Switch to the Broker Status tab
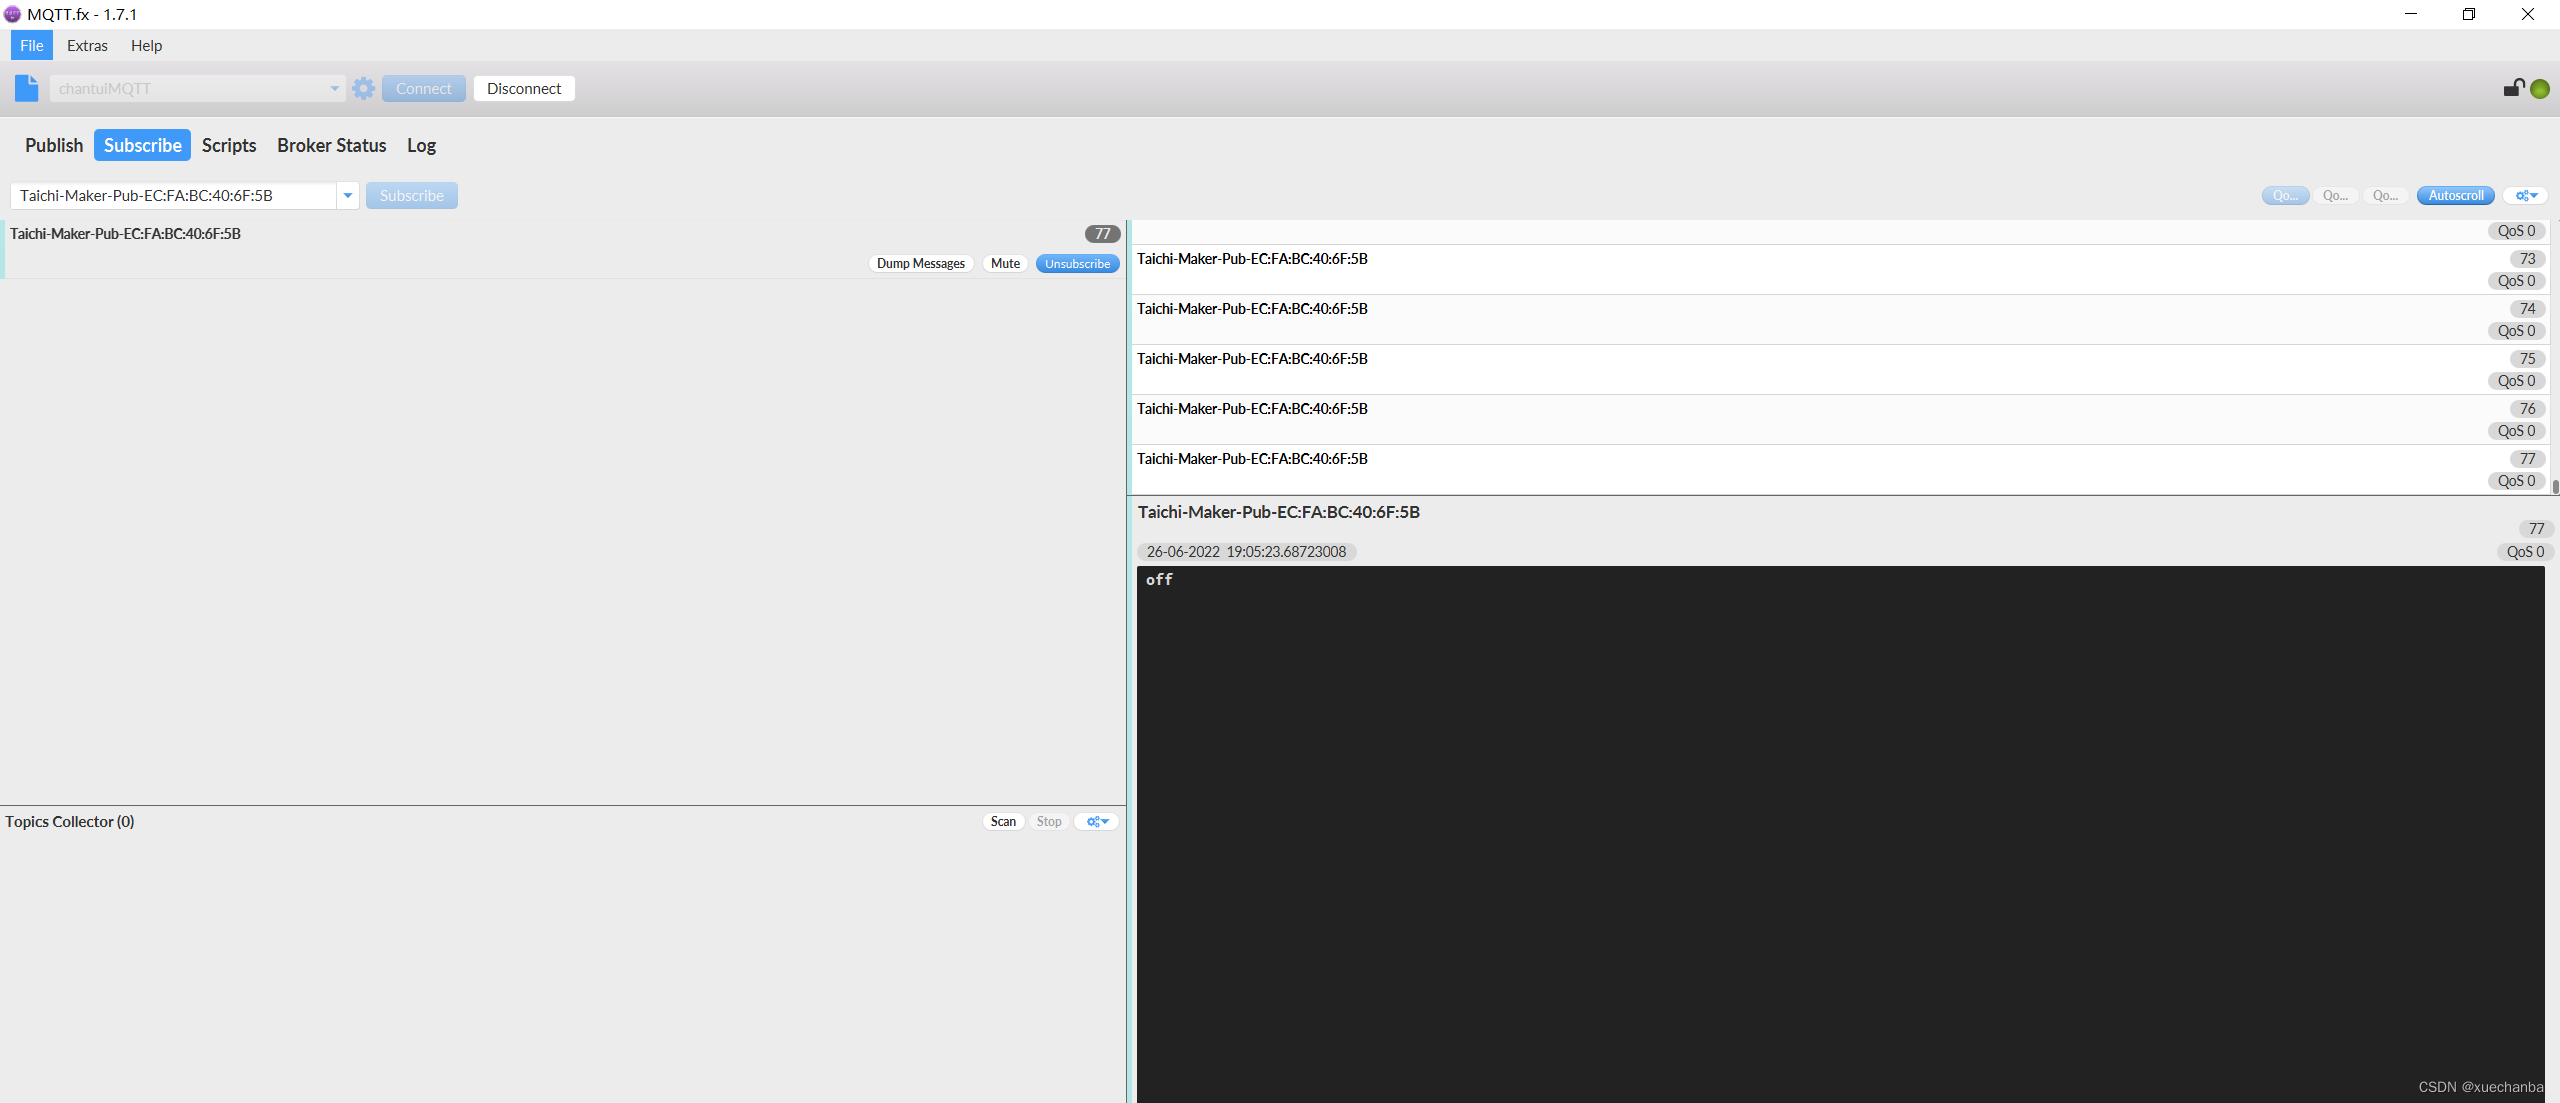 [x=331, y=145]
